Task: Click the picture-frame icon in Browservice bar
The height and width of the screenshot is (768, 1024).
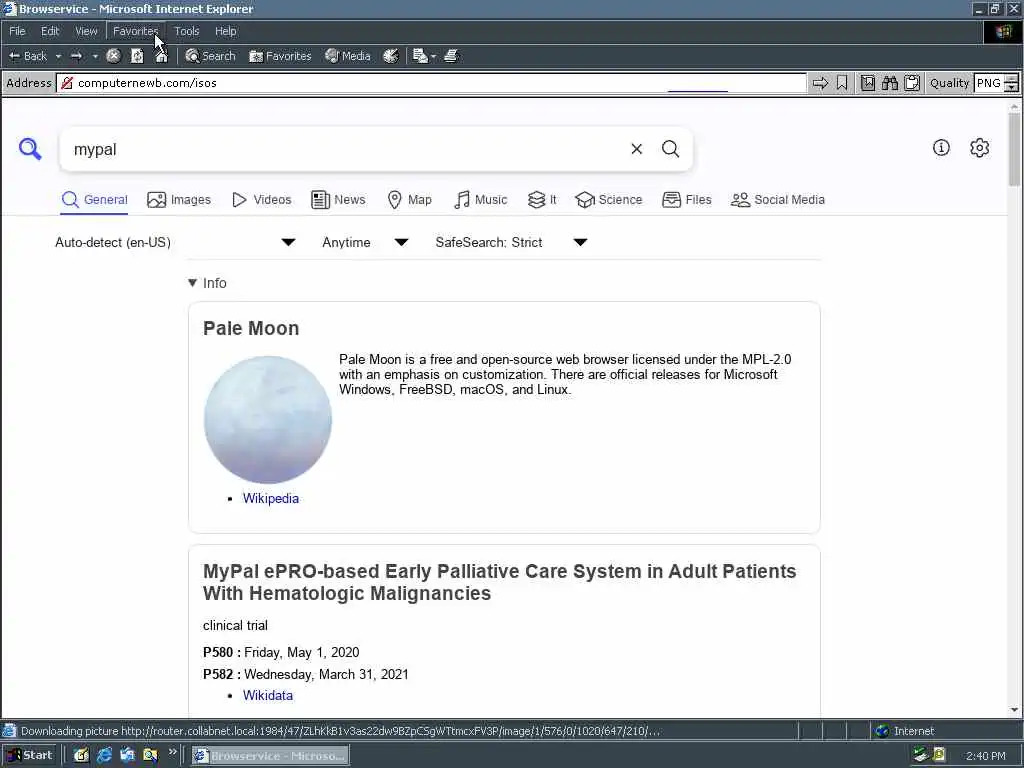Action: pos(868,83)
